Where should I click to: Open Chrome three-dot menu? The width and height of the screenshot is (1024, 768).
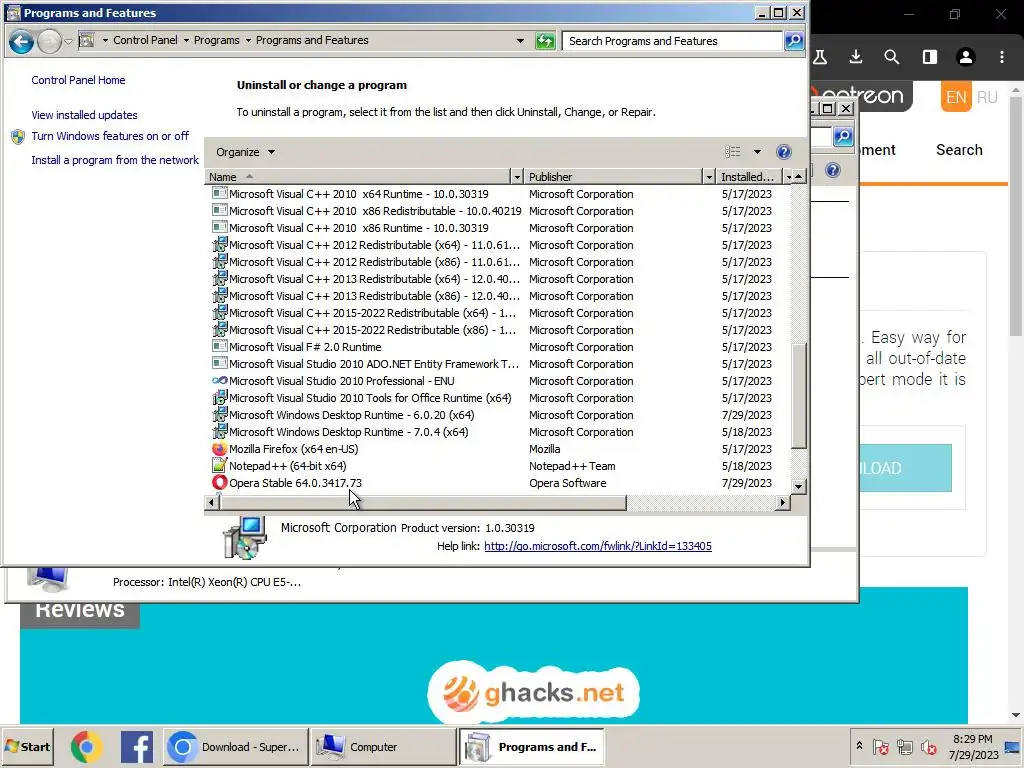click(1001, 57)
